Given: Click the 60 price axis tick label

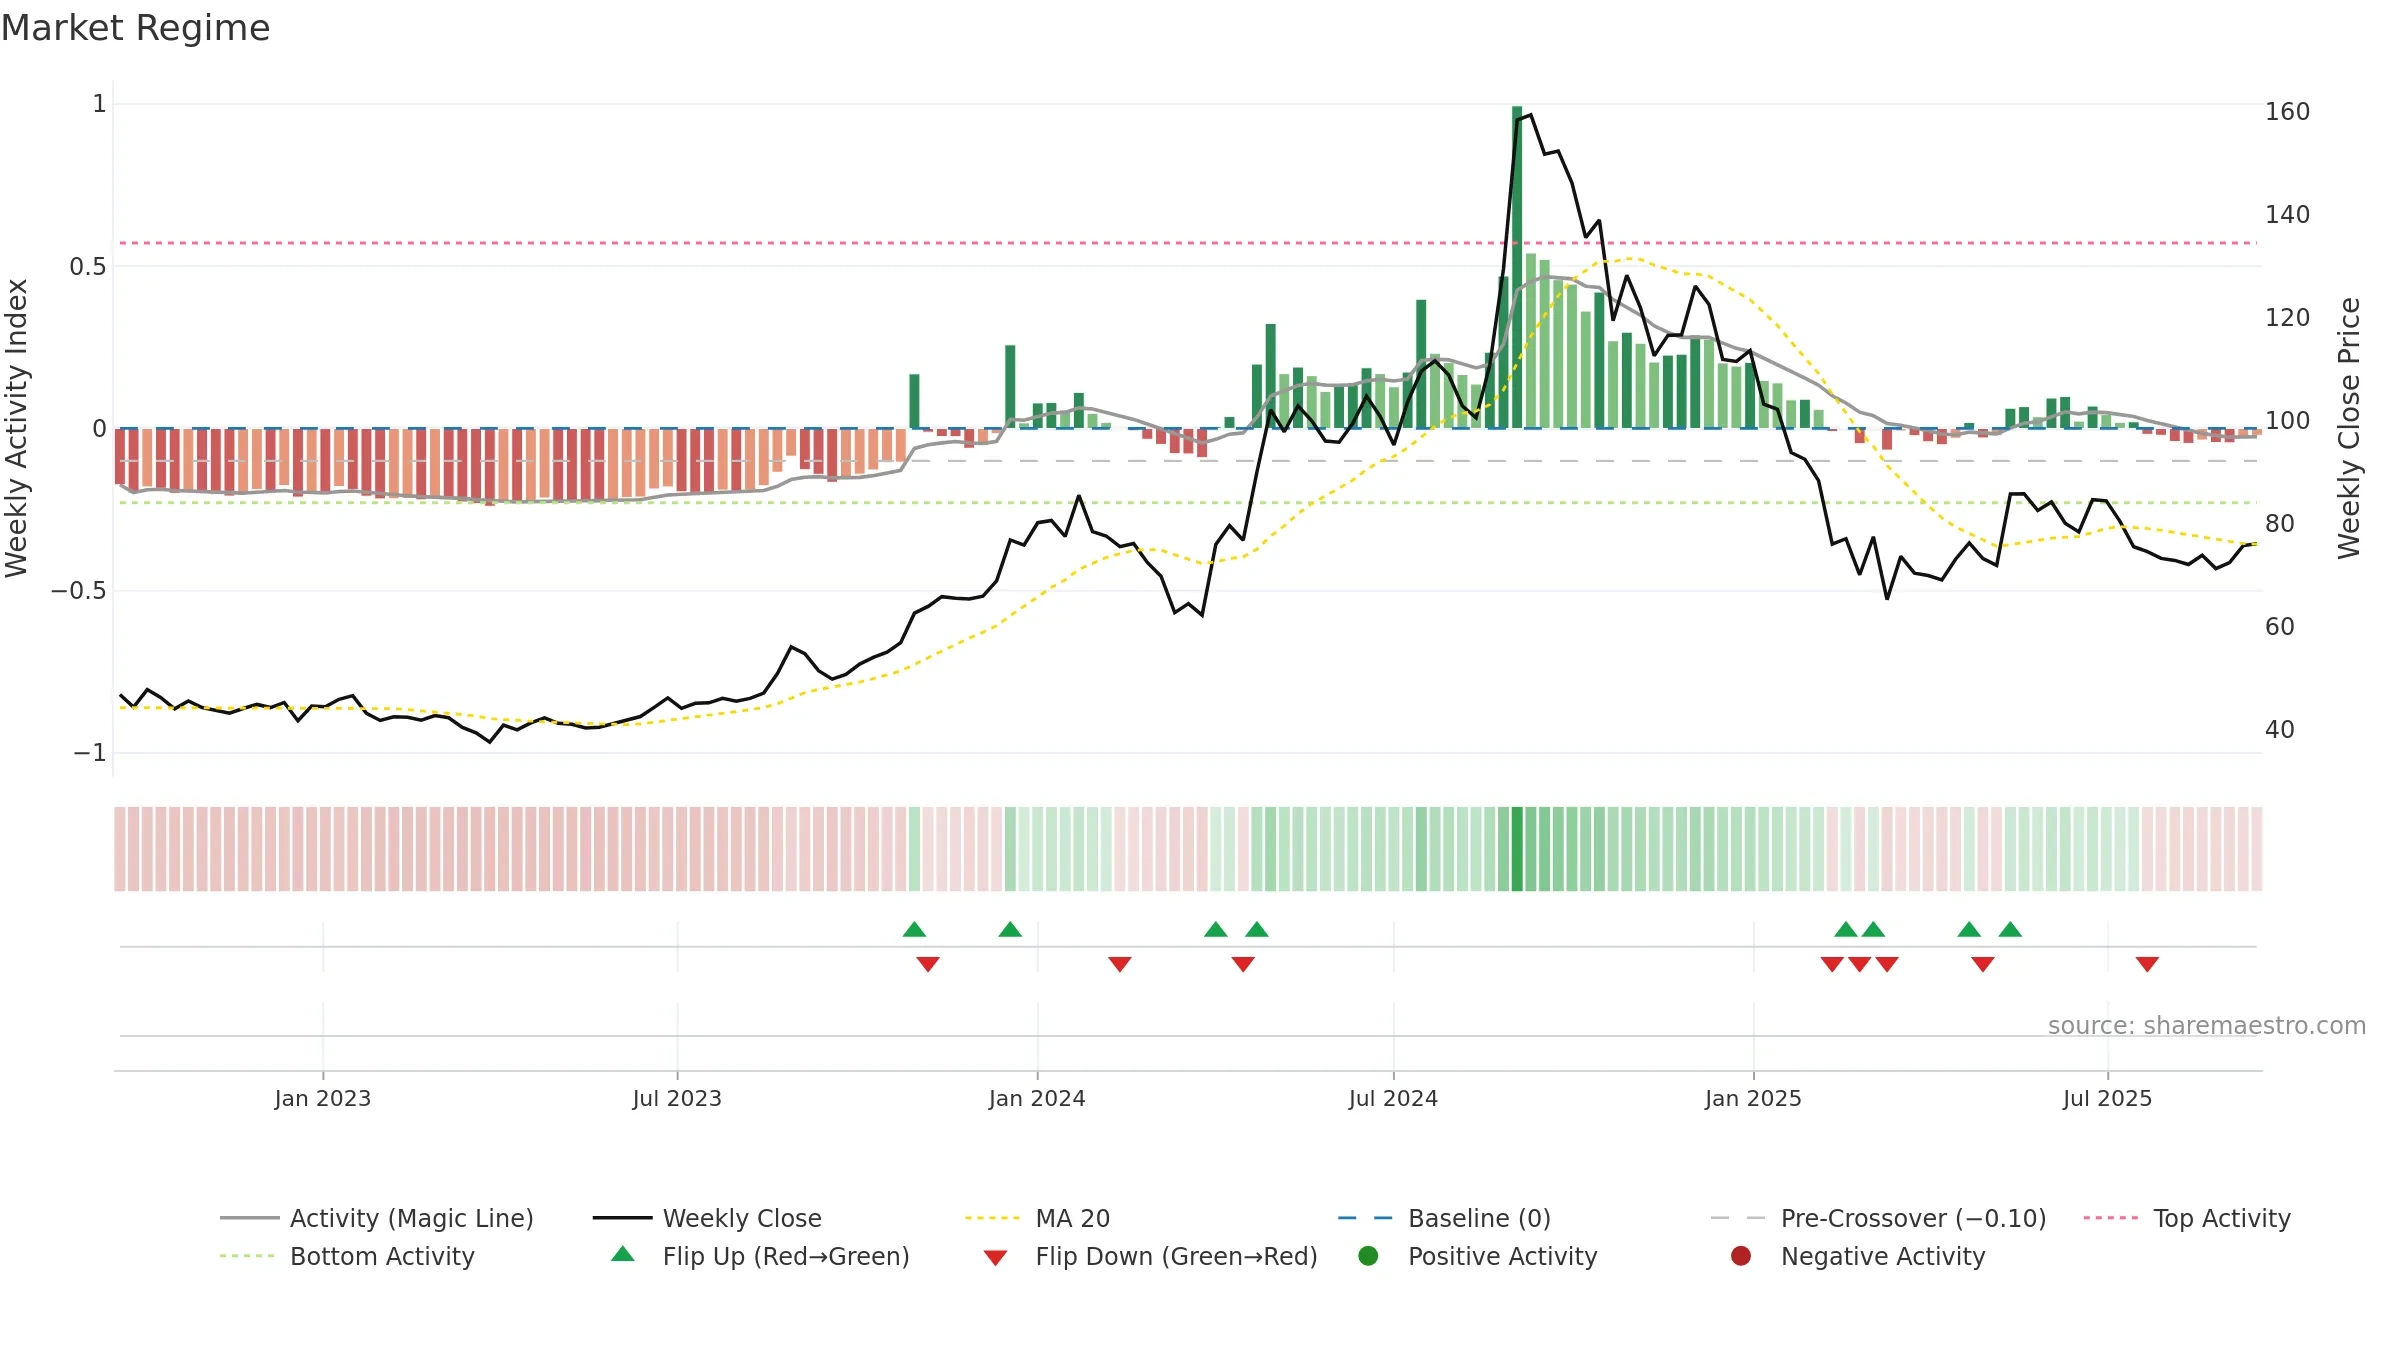Looking at the screenshot, I should coord(2279,627).
